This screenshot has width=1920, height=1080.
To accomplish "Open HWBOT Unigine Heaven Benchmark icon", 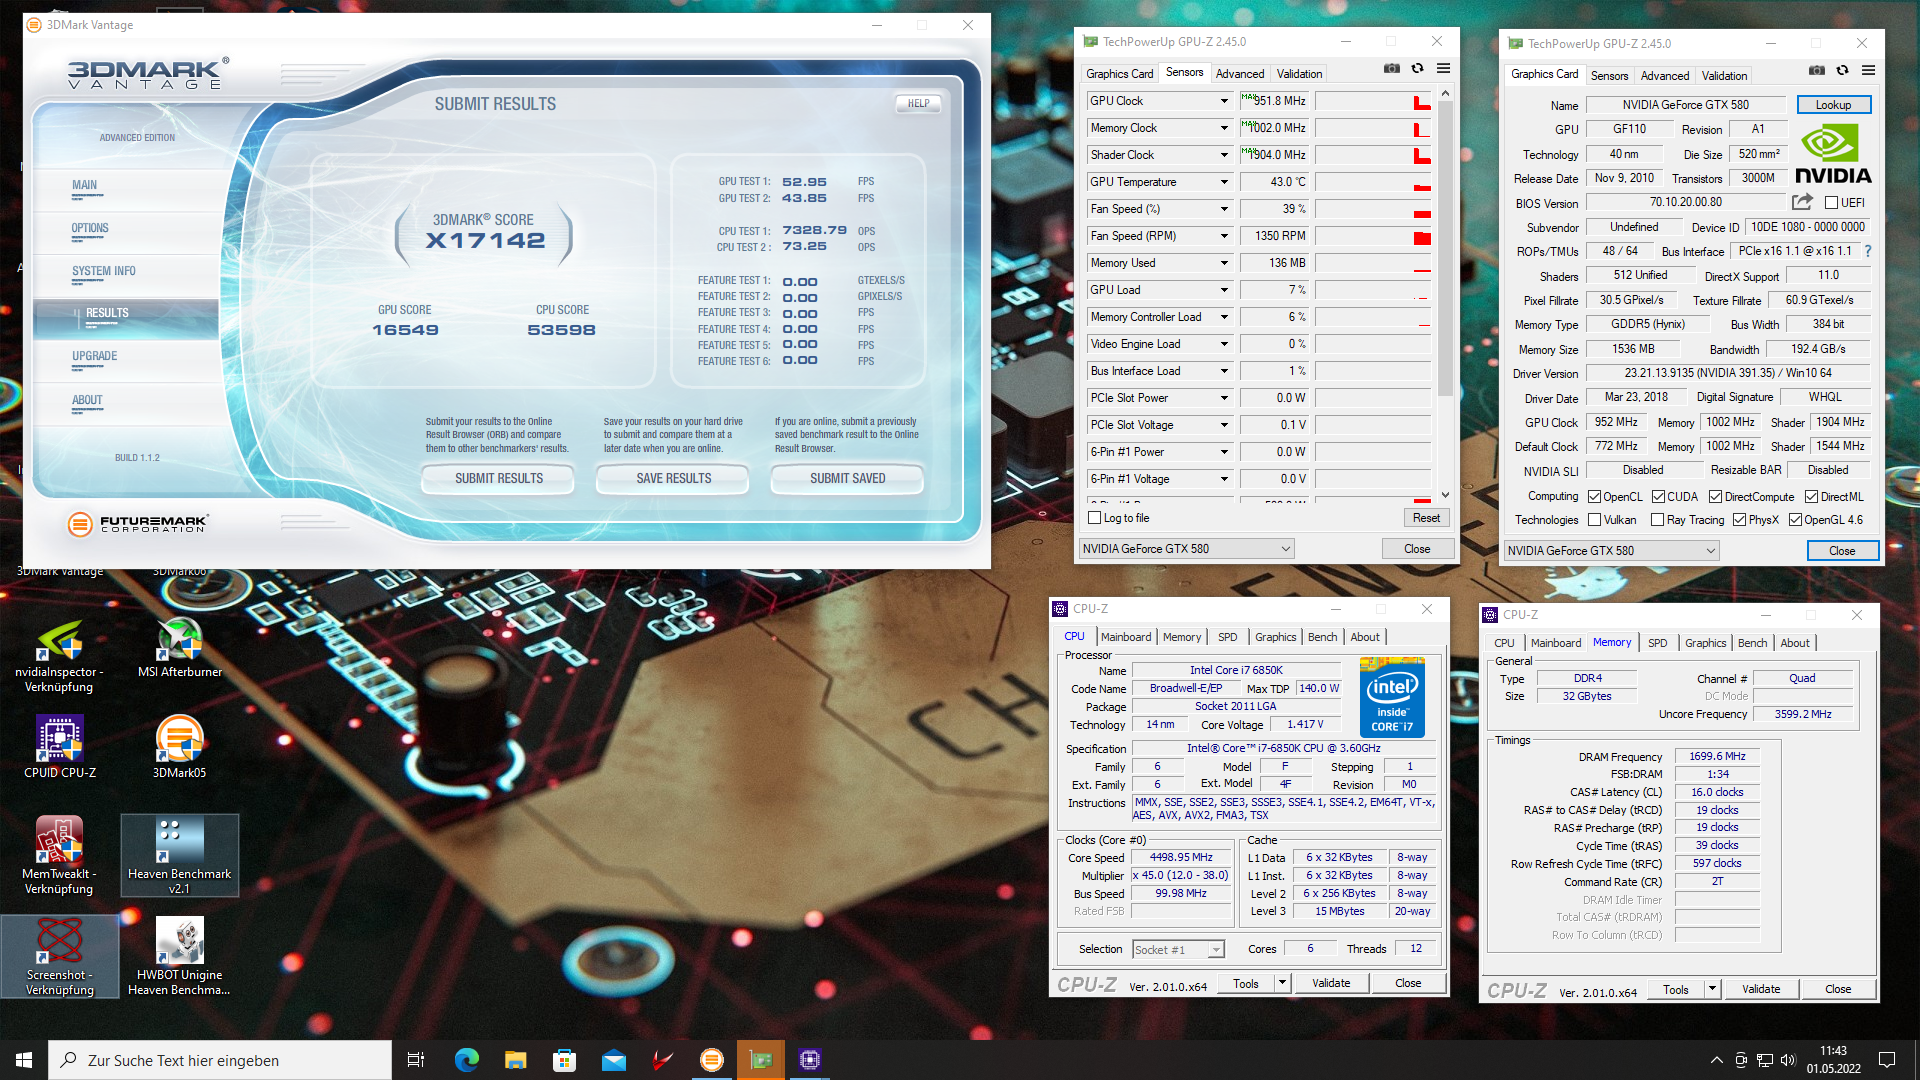I will (180, 957).
